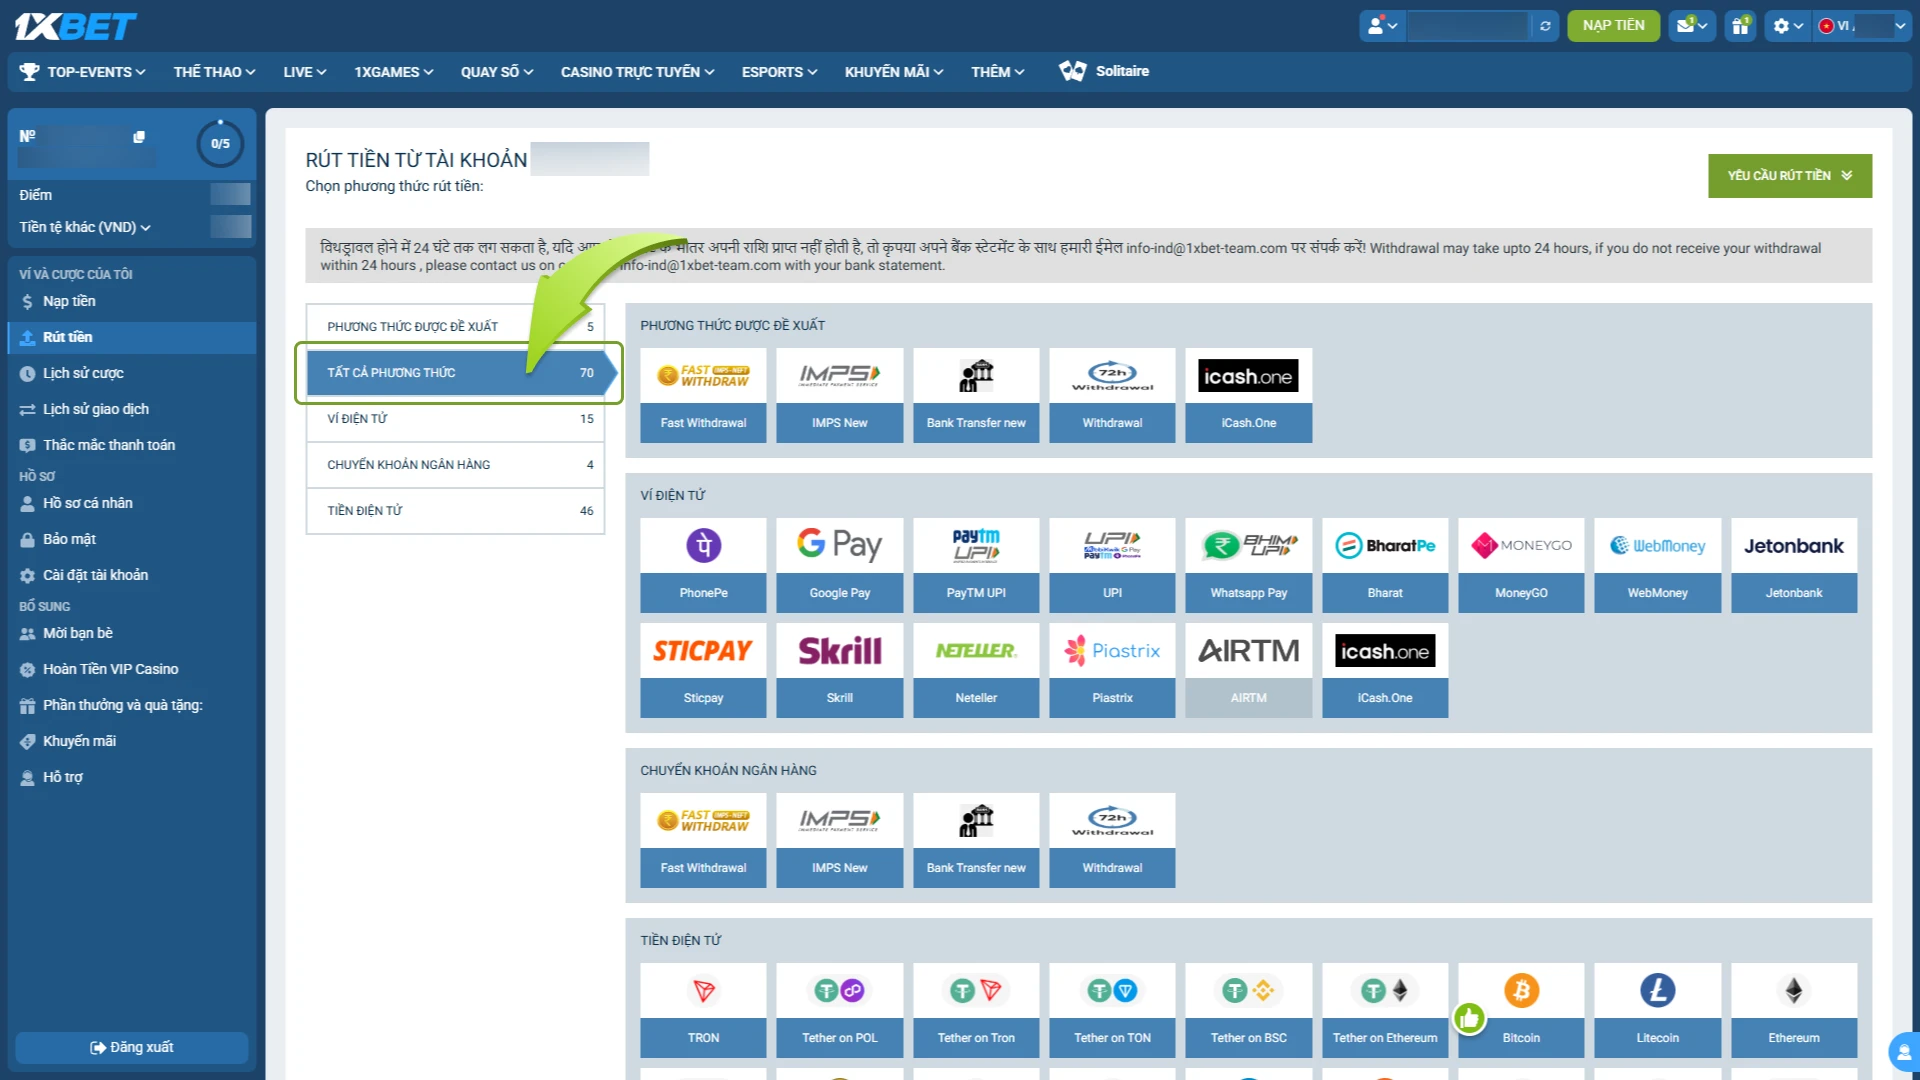The width and height of the screenshot is (1920, 1080).
Task: Open the gift box bonuses icon
Action: click(1741, 26)
